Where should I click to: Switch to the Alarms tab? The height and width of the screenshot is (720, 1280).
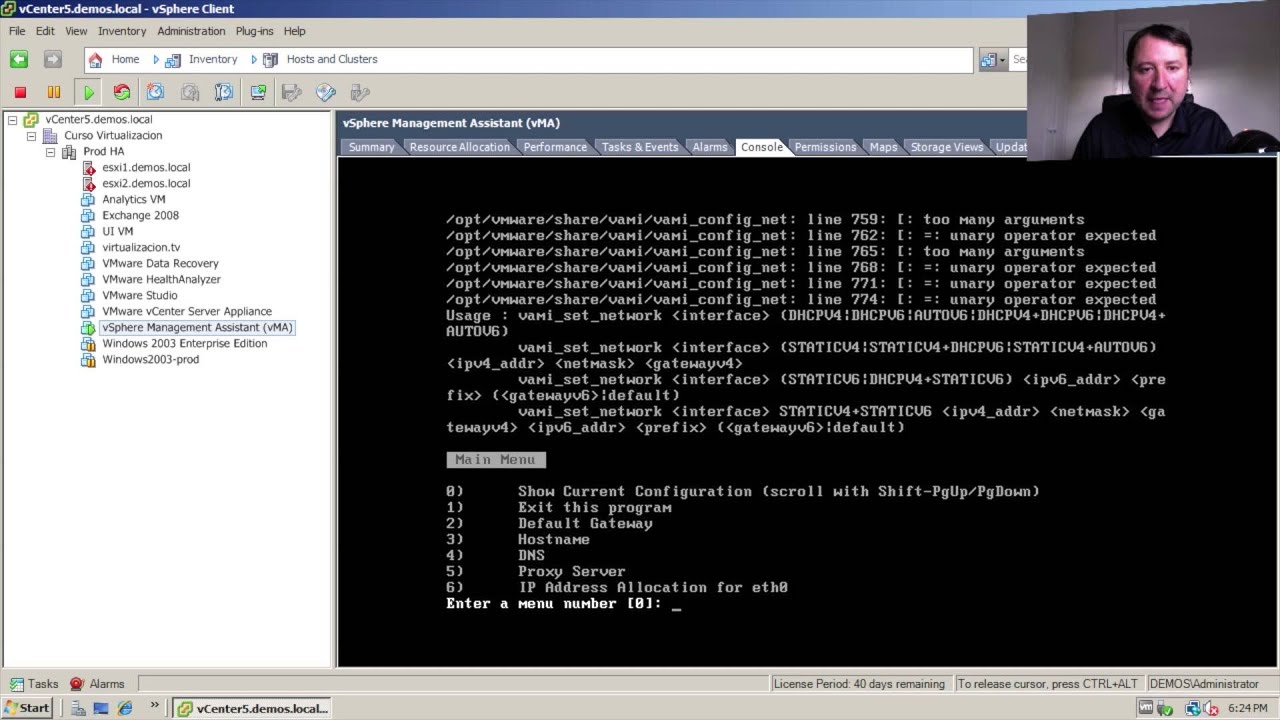[x=710, y=147]
